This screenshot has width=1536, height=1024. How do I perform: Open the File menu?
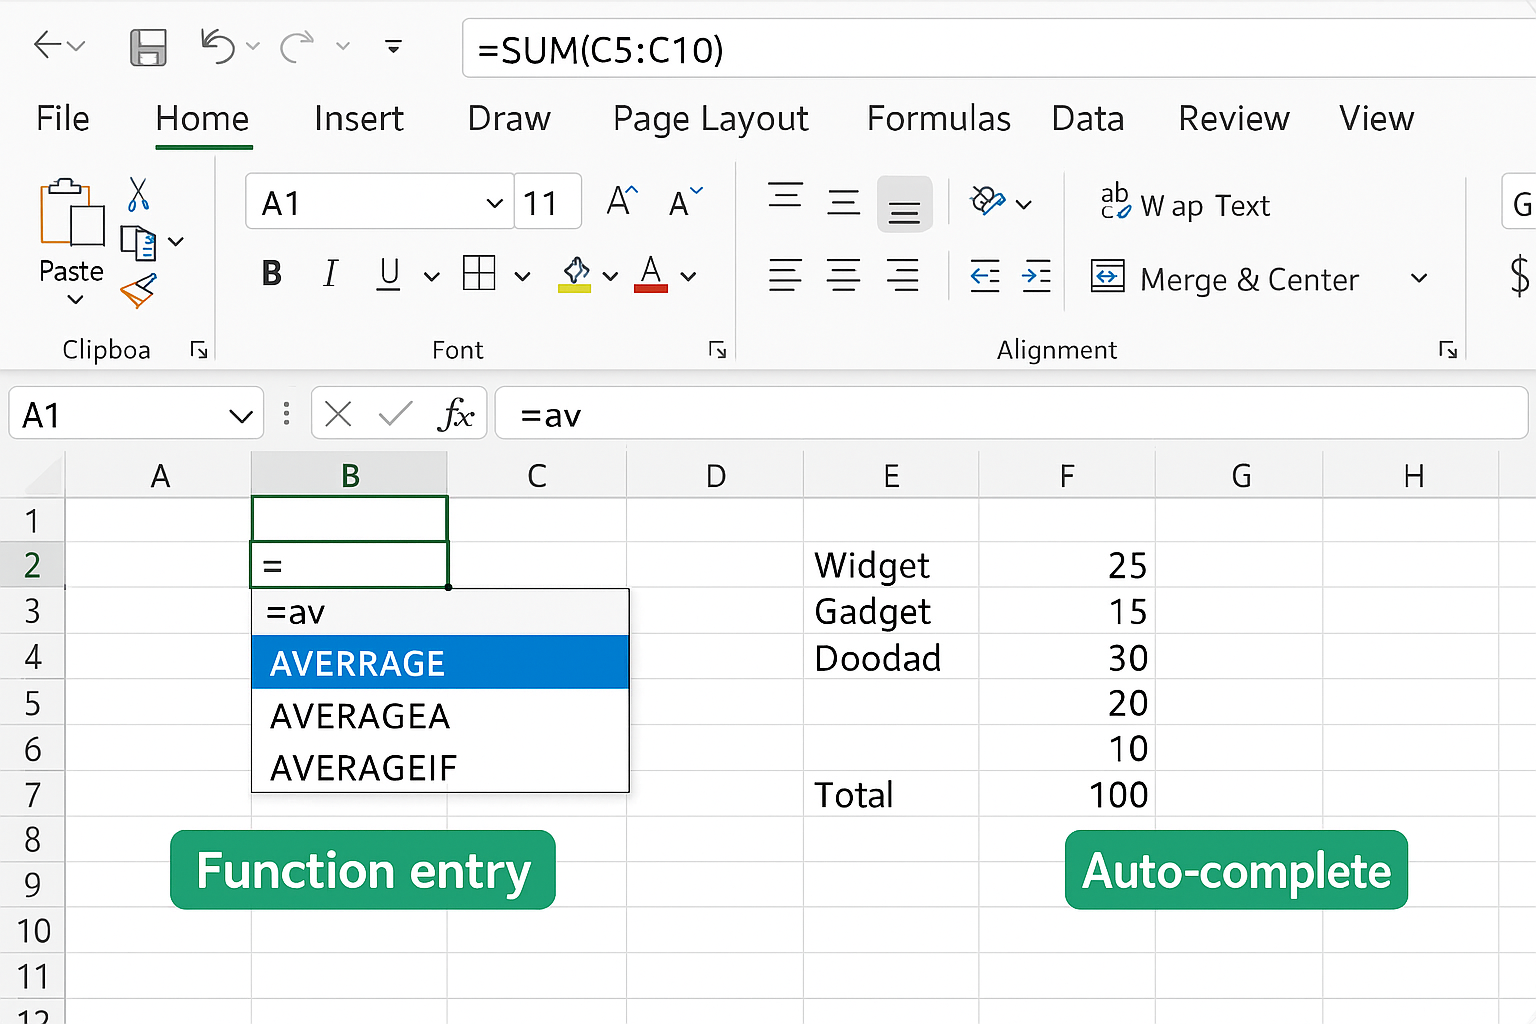[62, 118]
